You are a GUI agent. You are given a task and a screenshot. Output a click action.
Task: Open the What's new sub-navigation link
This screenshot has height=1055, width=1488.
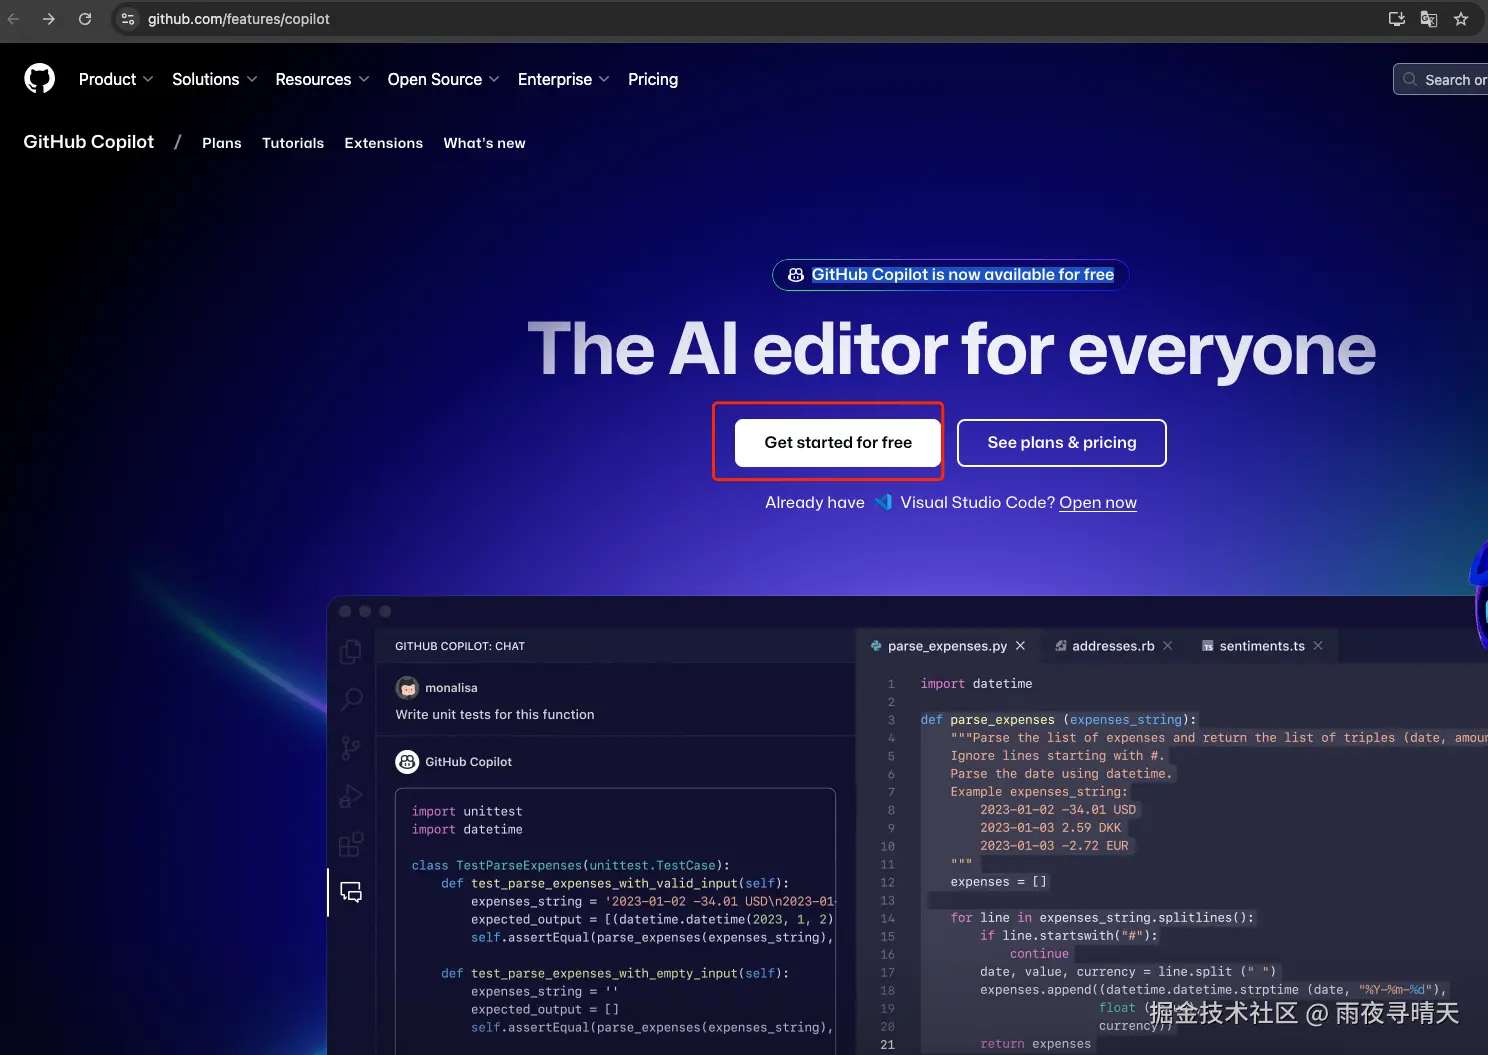pyautogui.click(x=485, y=143)
